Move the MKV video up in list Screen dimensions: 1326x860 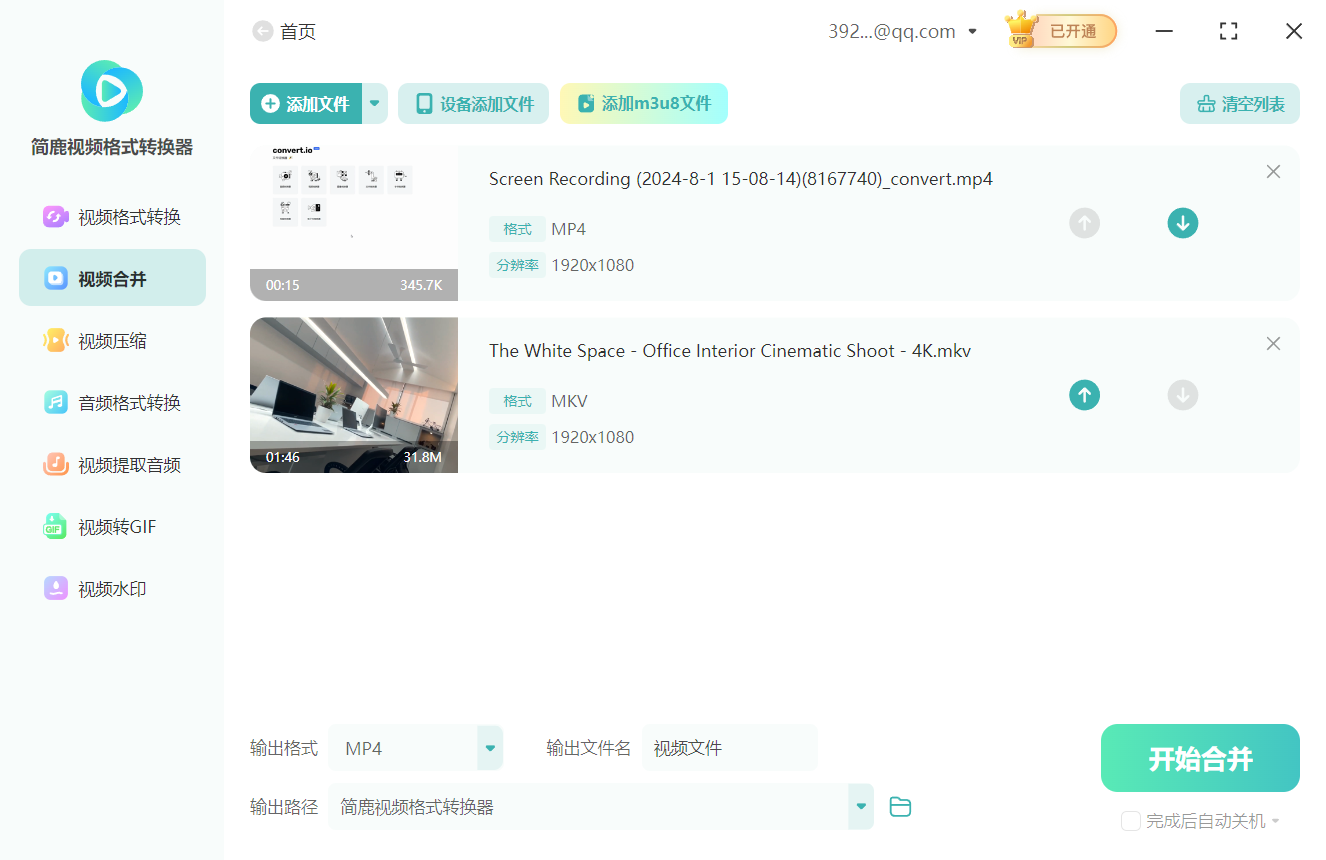(1084, 395)
